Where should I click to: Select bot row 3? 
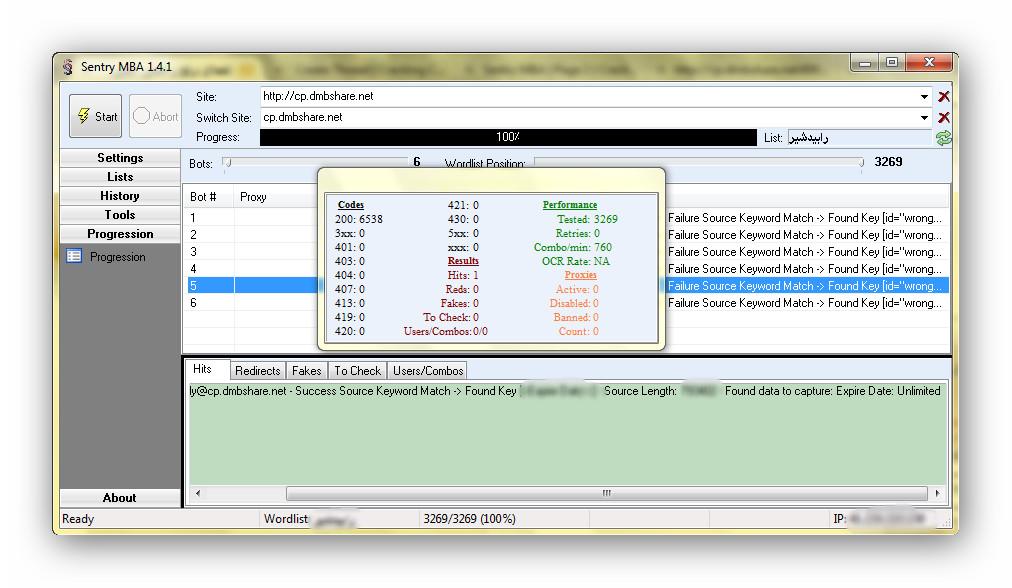pyautogui.click(x=567, y=252)
